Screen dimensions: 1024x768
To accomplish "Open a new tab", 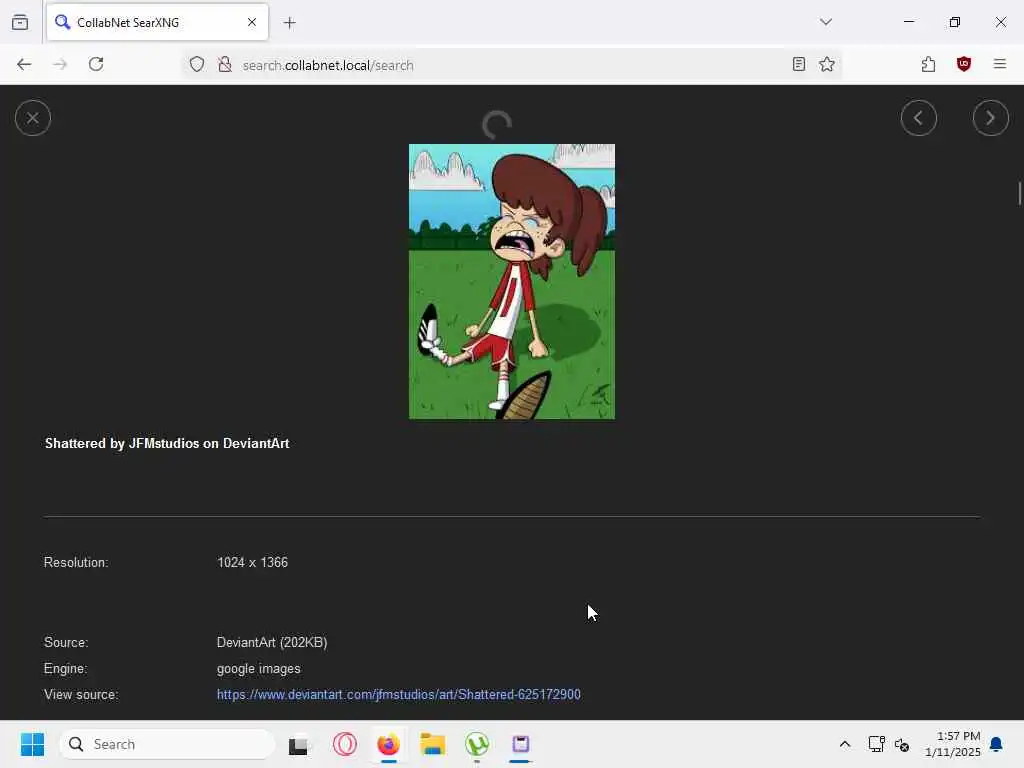I will pyautogui.click(x=290, y=23).
